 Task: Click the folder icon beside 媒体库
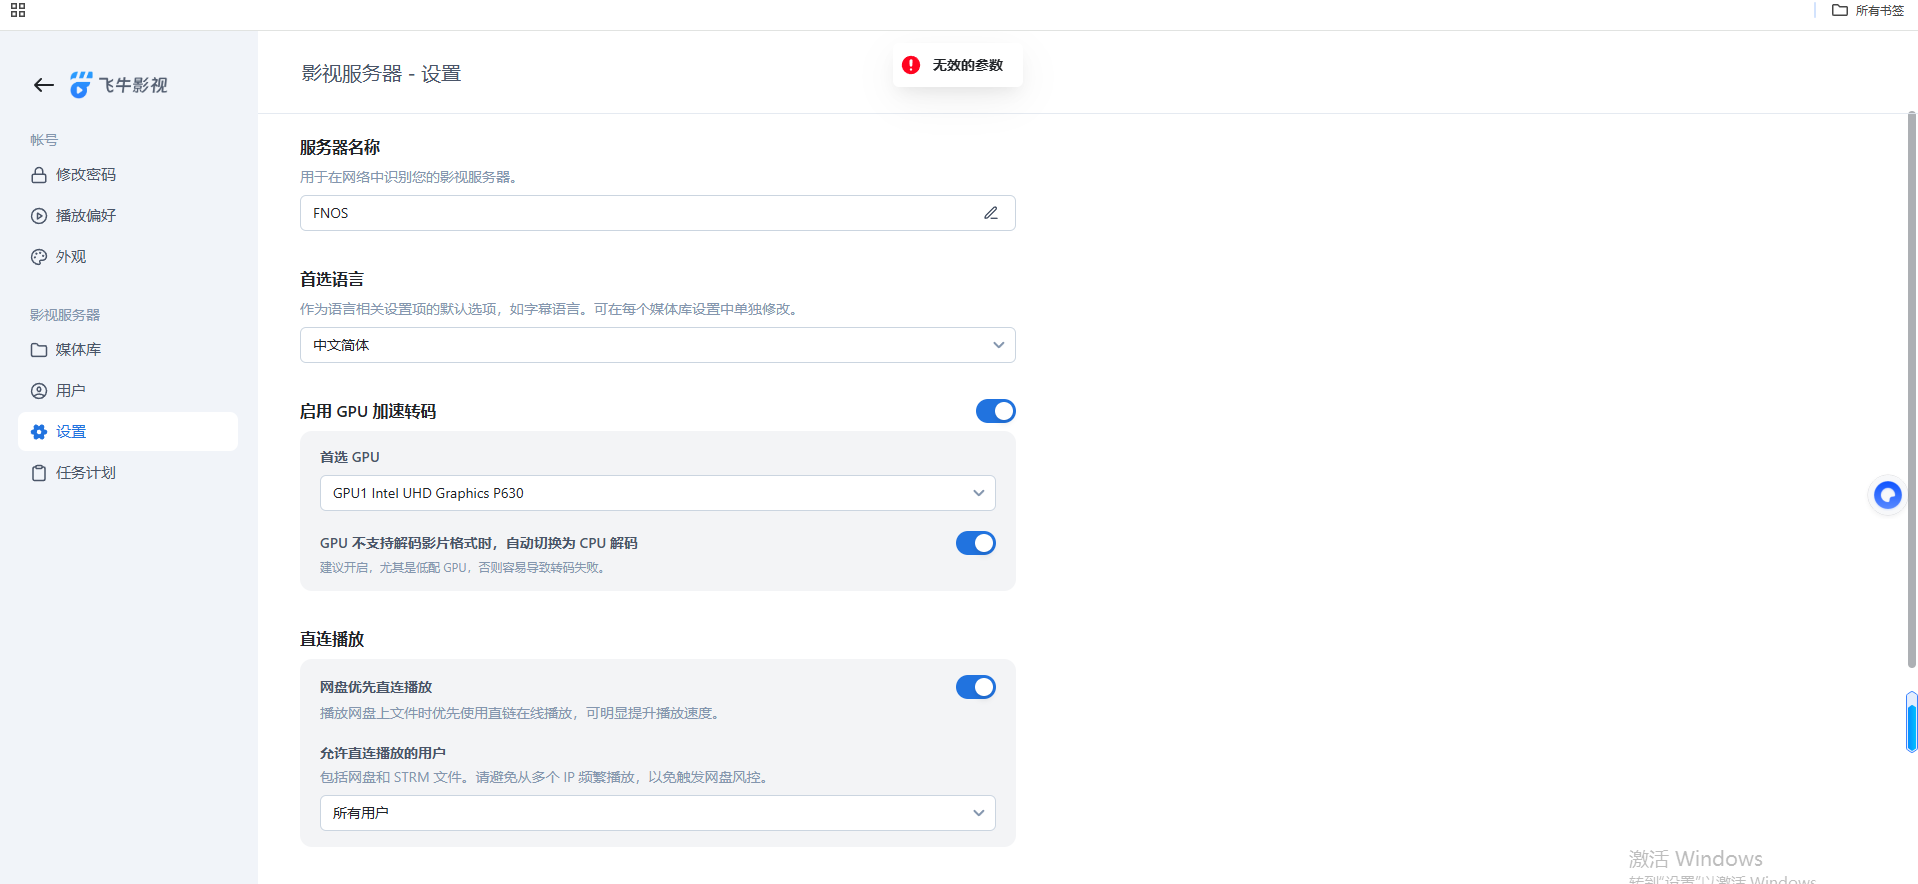click(x=39, y=350)
